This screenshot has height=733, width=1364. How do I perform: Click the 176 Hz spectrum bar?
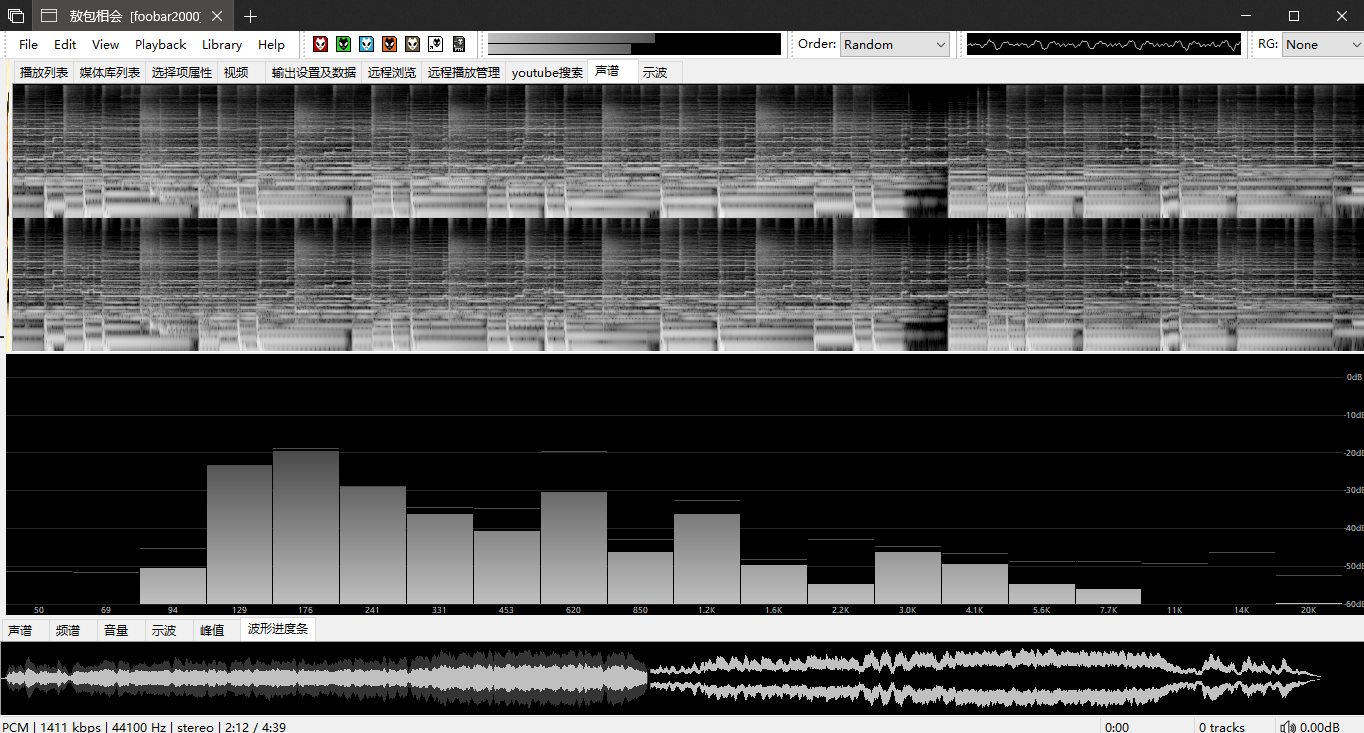pyautogui.click(x=306, y=527)
